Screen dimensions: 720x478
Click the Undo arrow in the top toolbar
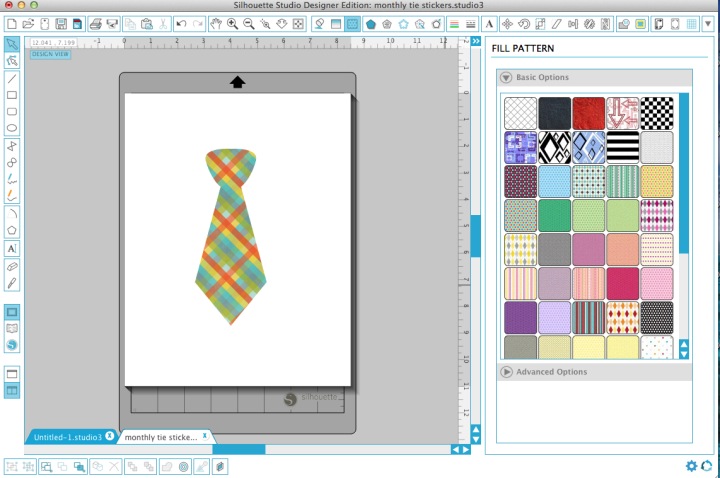pos(181,23)
